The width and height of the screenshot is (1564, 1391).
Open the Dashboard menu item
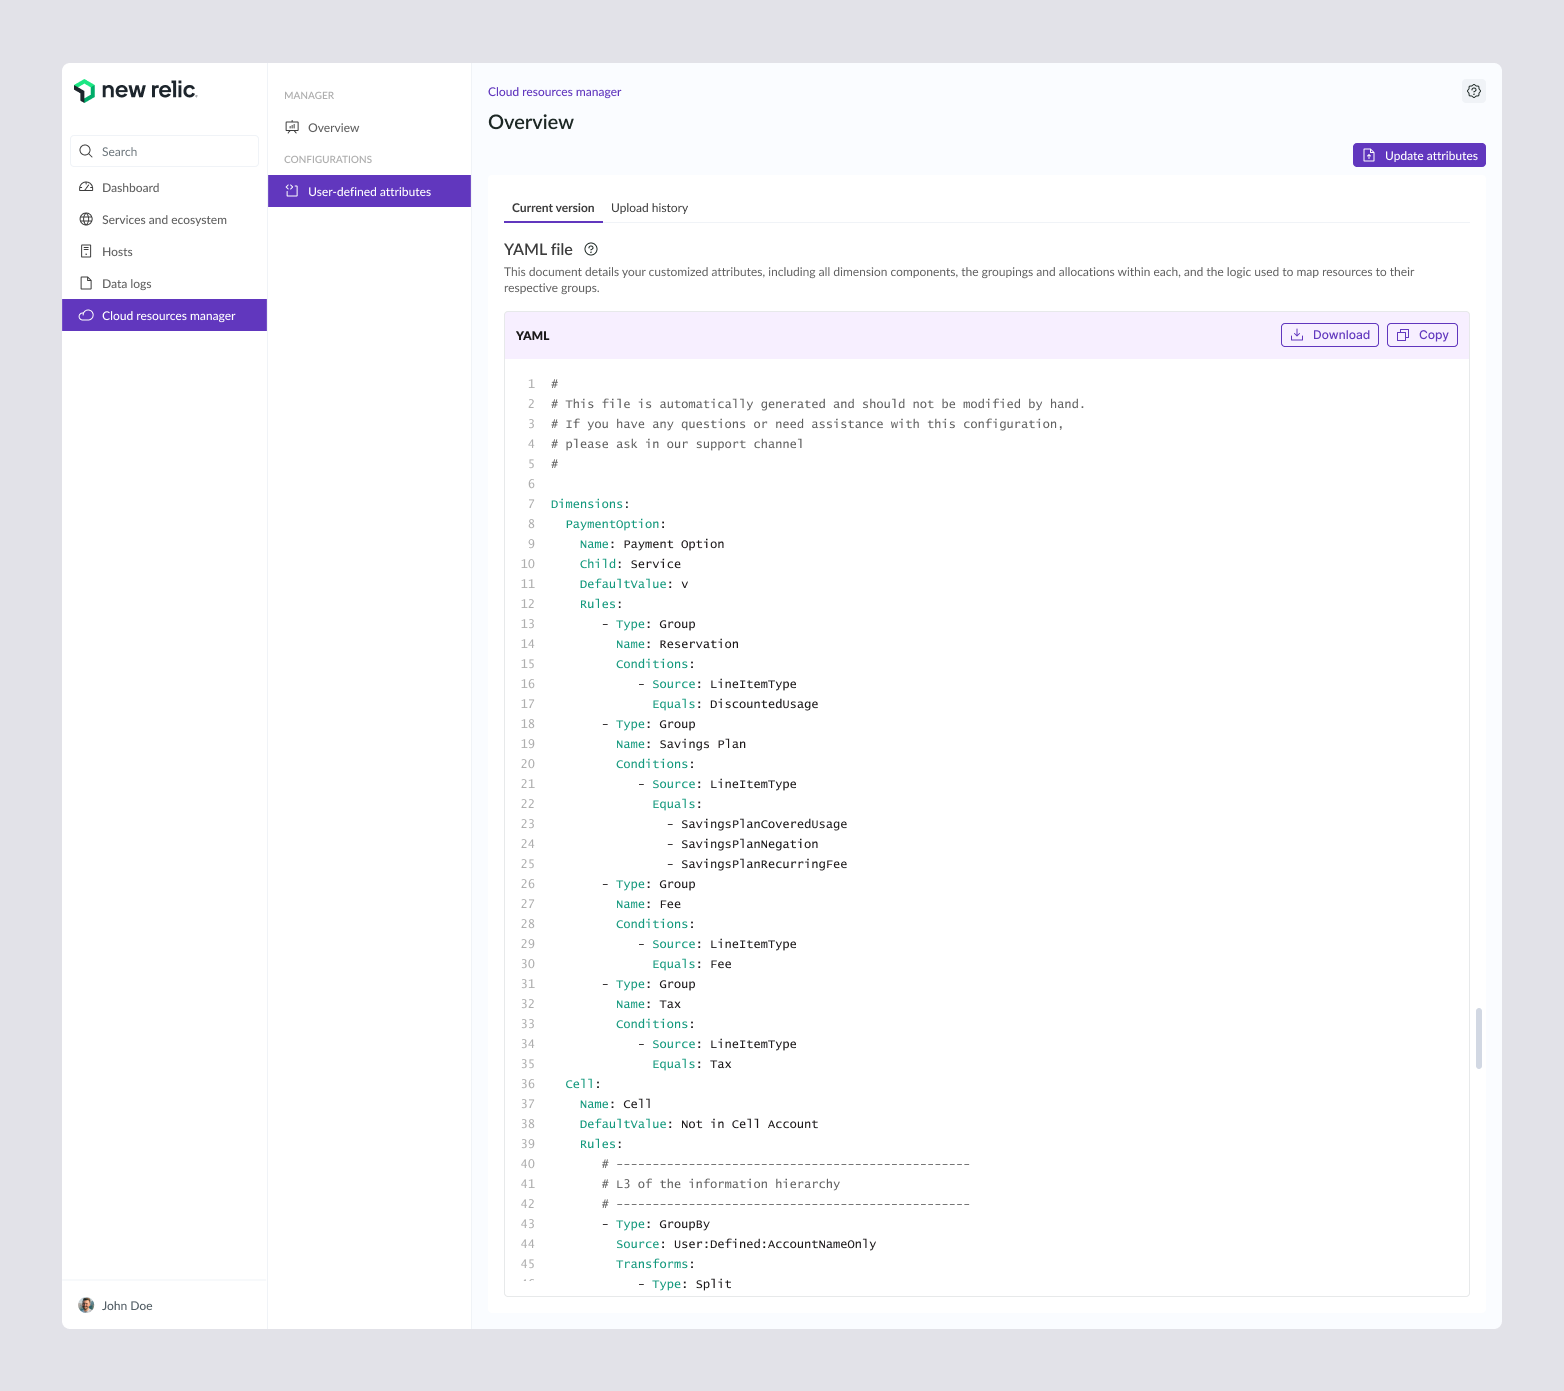click(164, 187)
